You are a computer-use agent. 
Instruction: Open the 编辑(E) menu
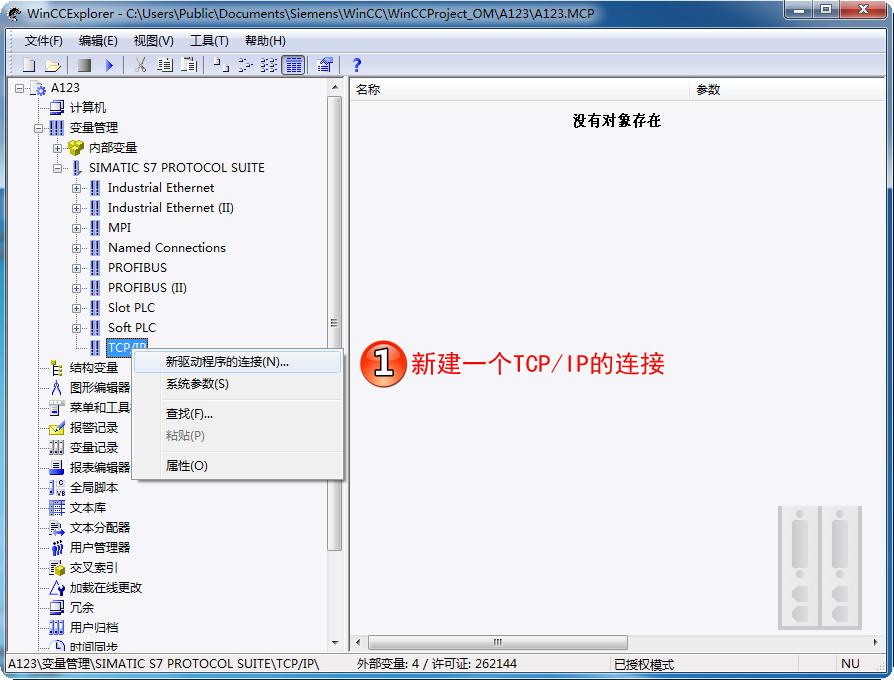[x=98, y=40]
